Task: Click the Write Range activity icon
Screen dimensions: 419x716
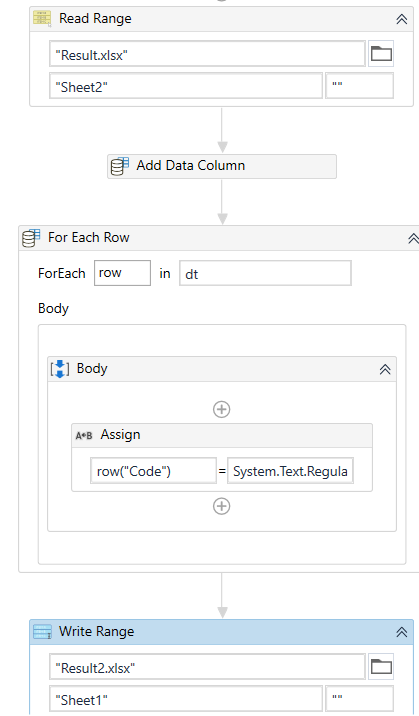Action: pos(42,632)
